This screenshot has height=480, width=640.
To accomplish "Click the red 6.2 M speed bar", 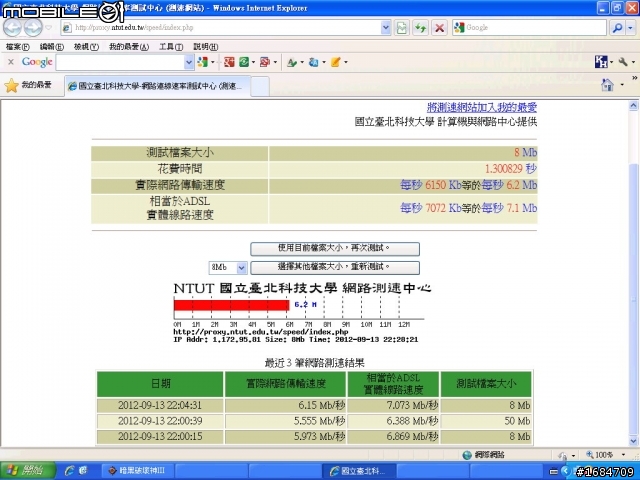I will click(x=231, y=305).
